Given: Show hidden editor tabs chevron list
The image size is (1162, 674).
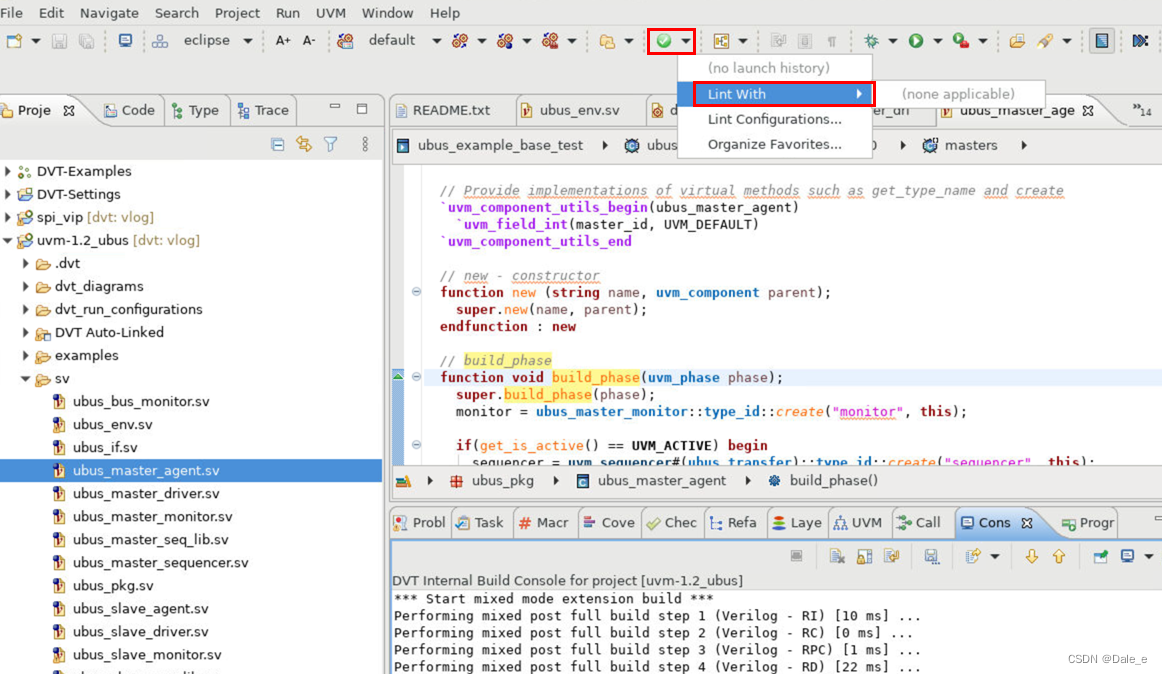Looking at the screenshot, I should [x=1142, y=110].
